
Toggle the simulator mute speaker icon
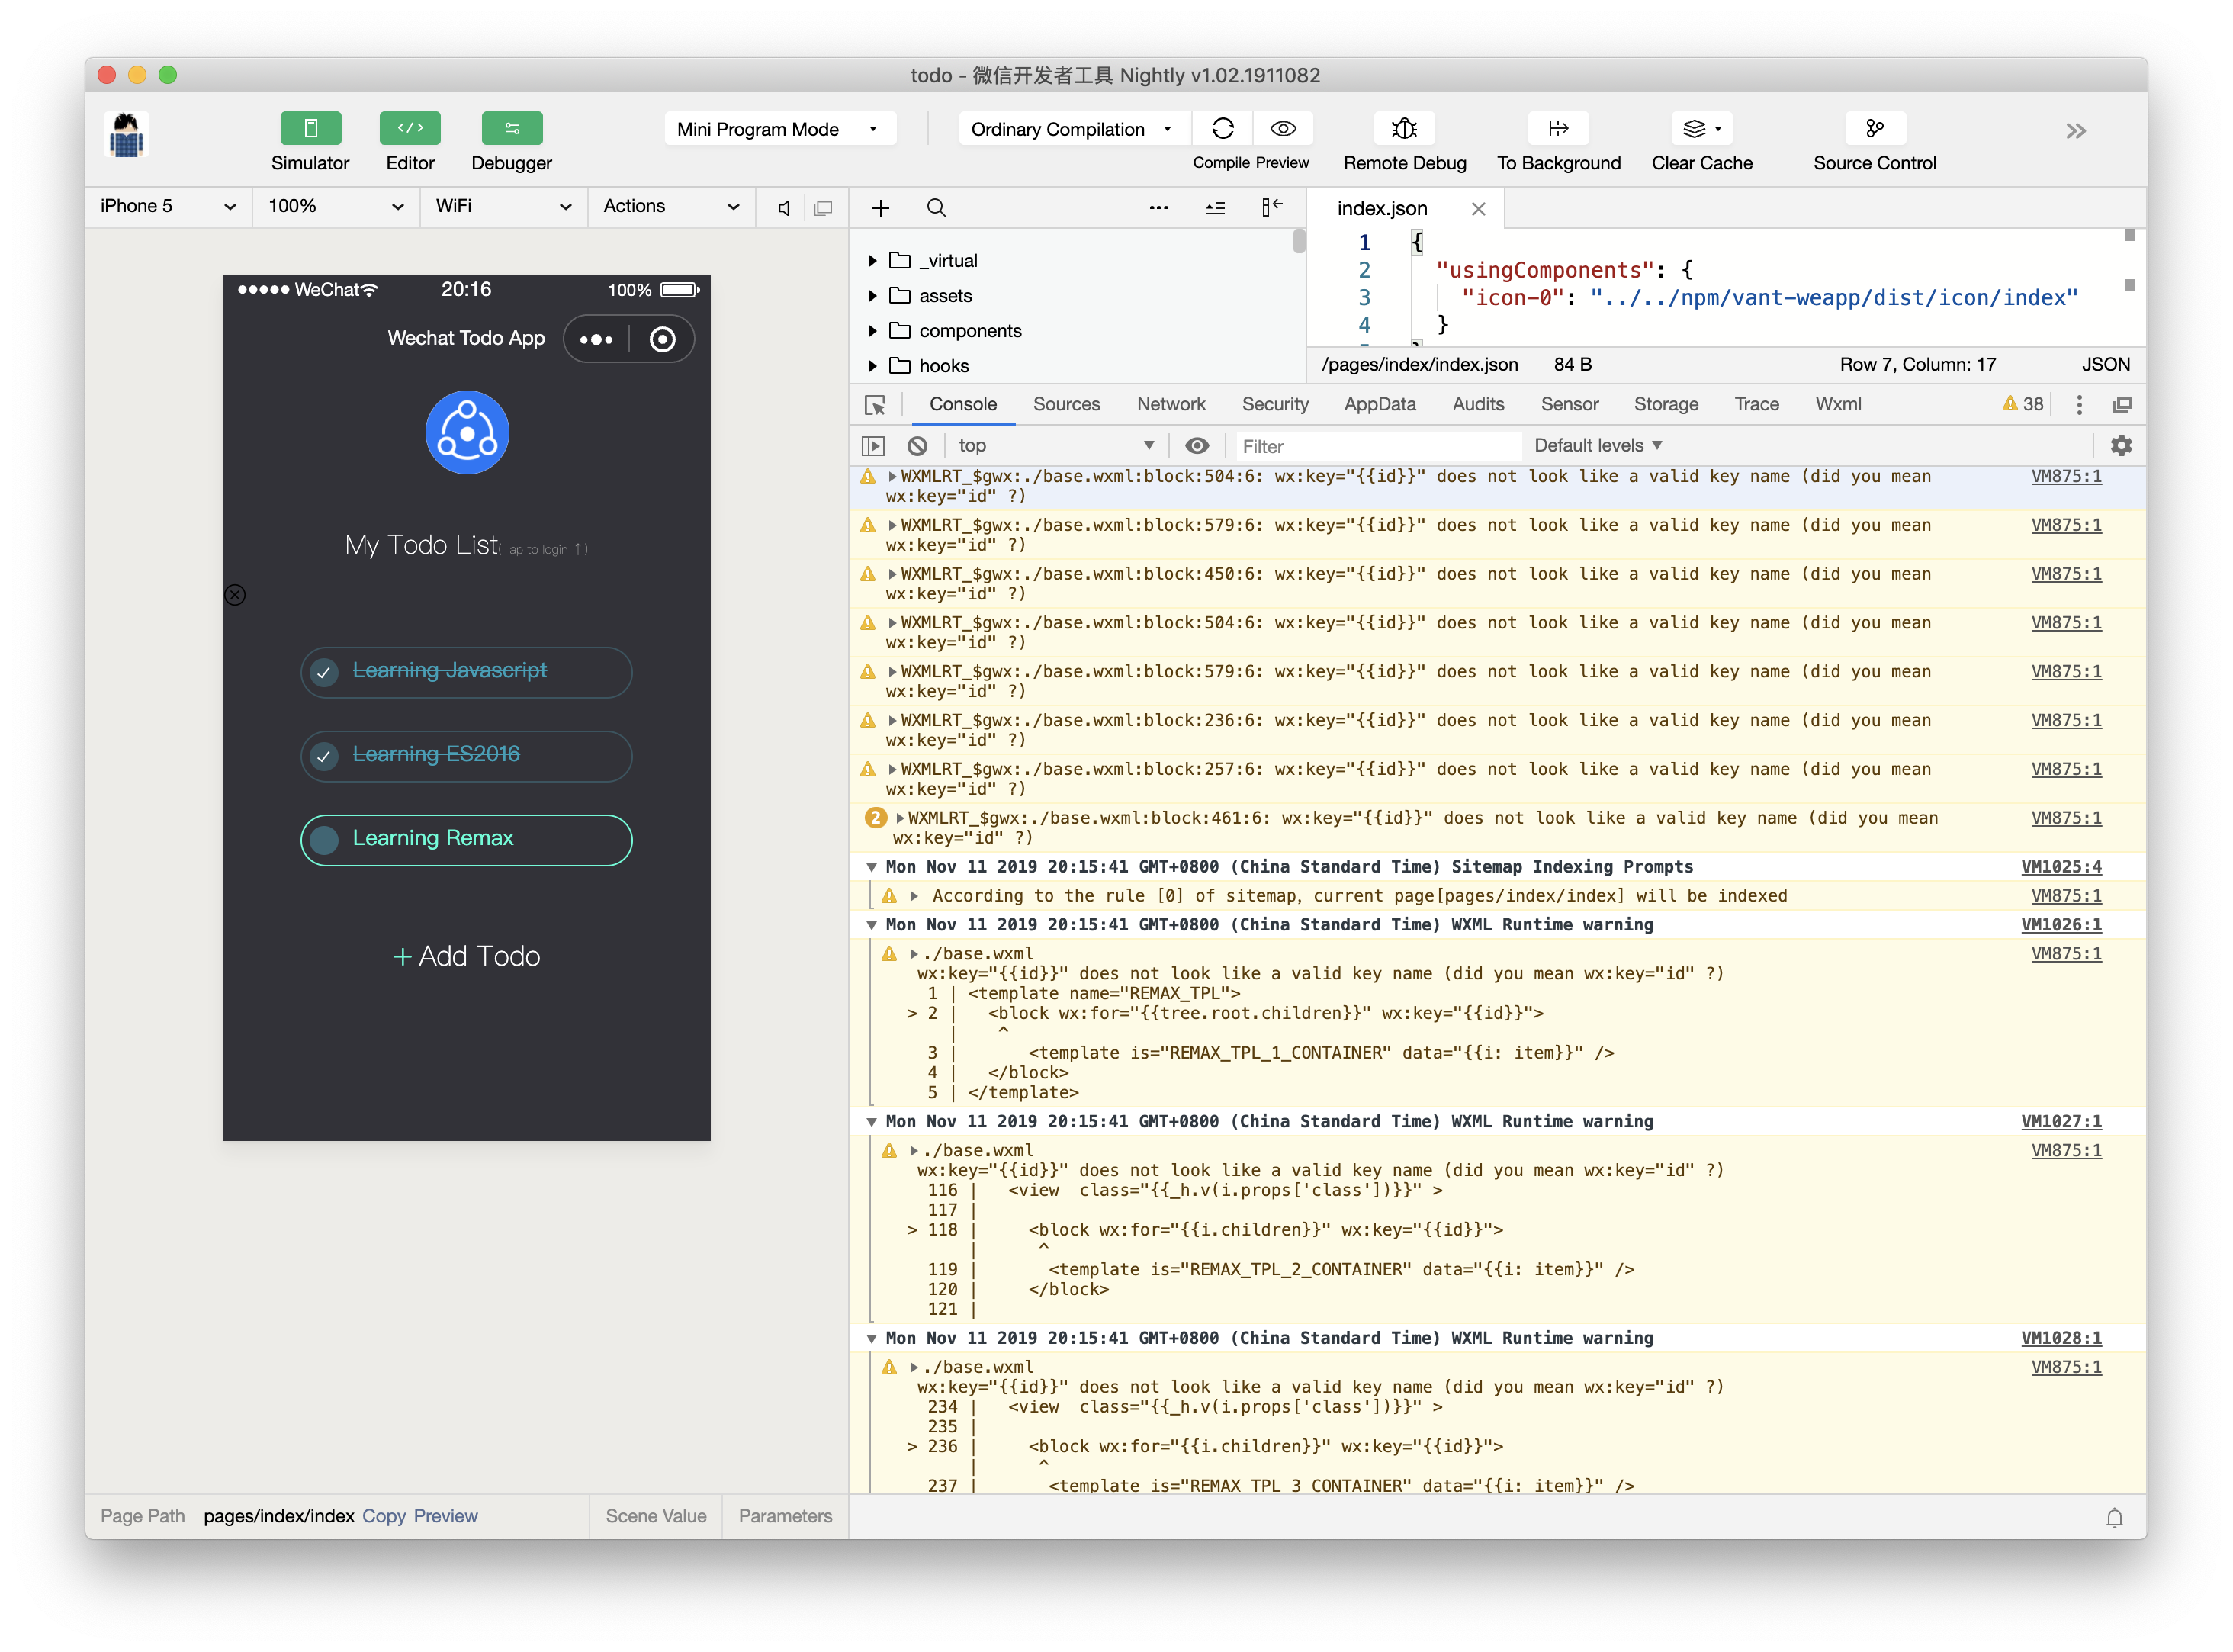tap(784, 207)
